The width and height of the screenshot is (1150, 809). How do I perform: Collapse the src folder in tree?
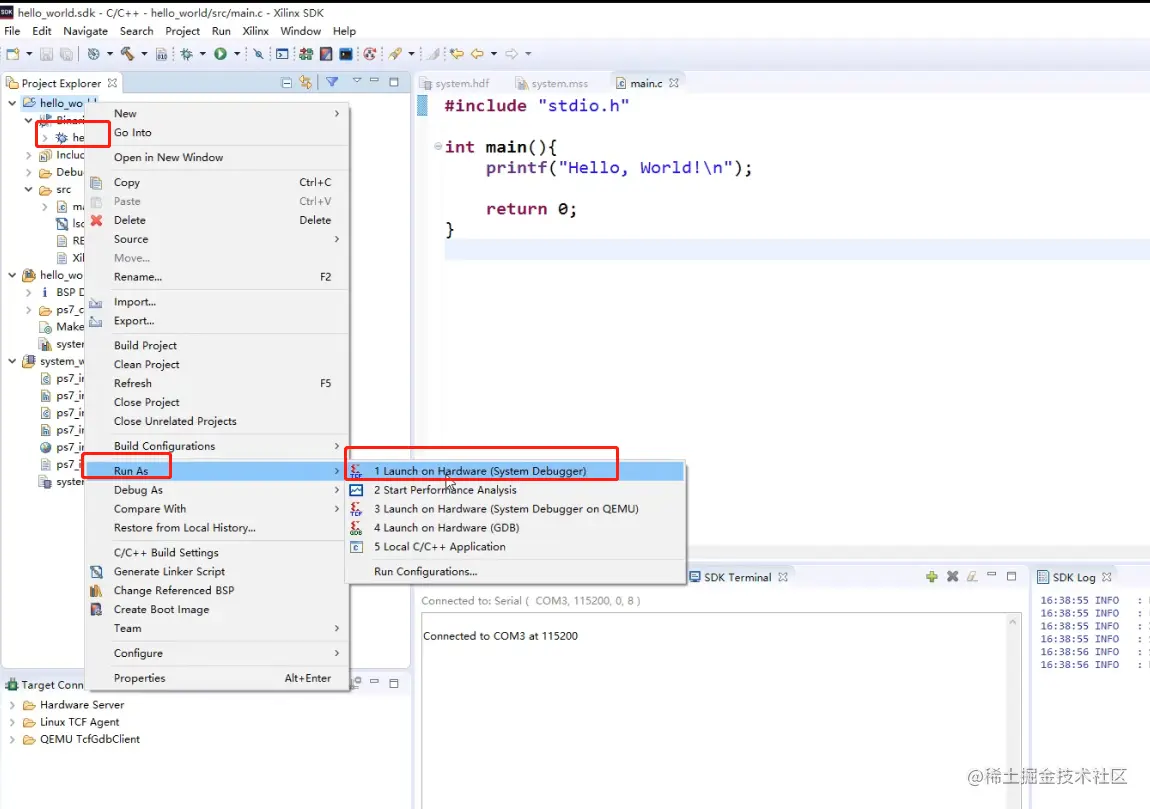click(28, 189)
